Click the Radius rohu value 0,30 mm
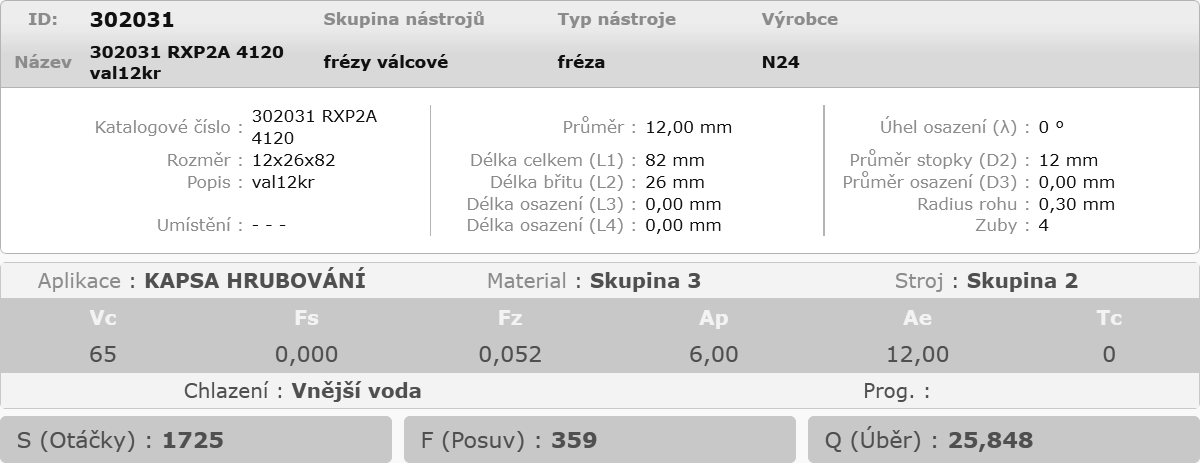 click(1077, 204)
